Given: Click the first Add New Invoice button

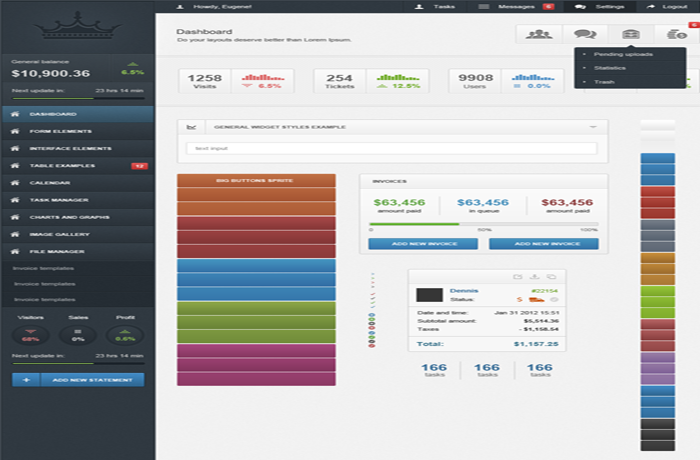Looking at the screenshot, I should 423,244.
